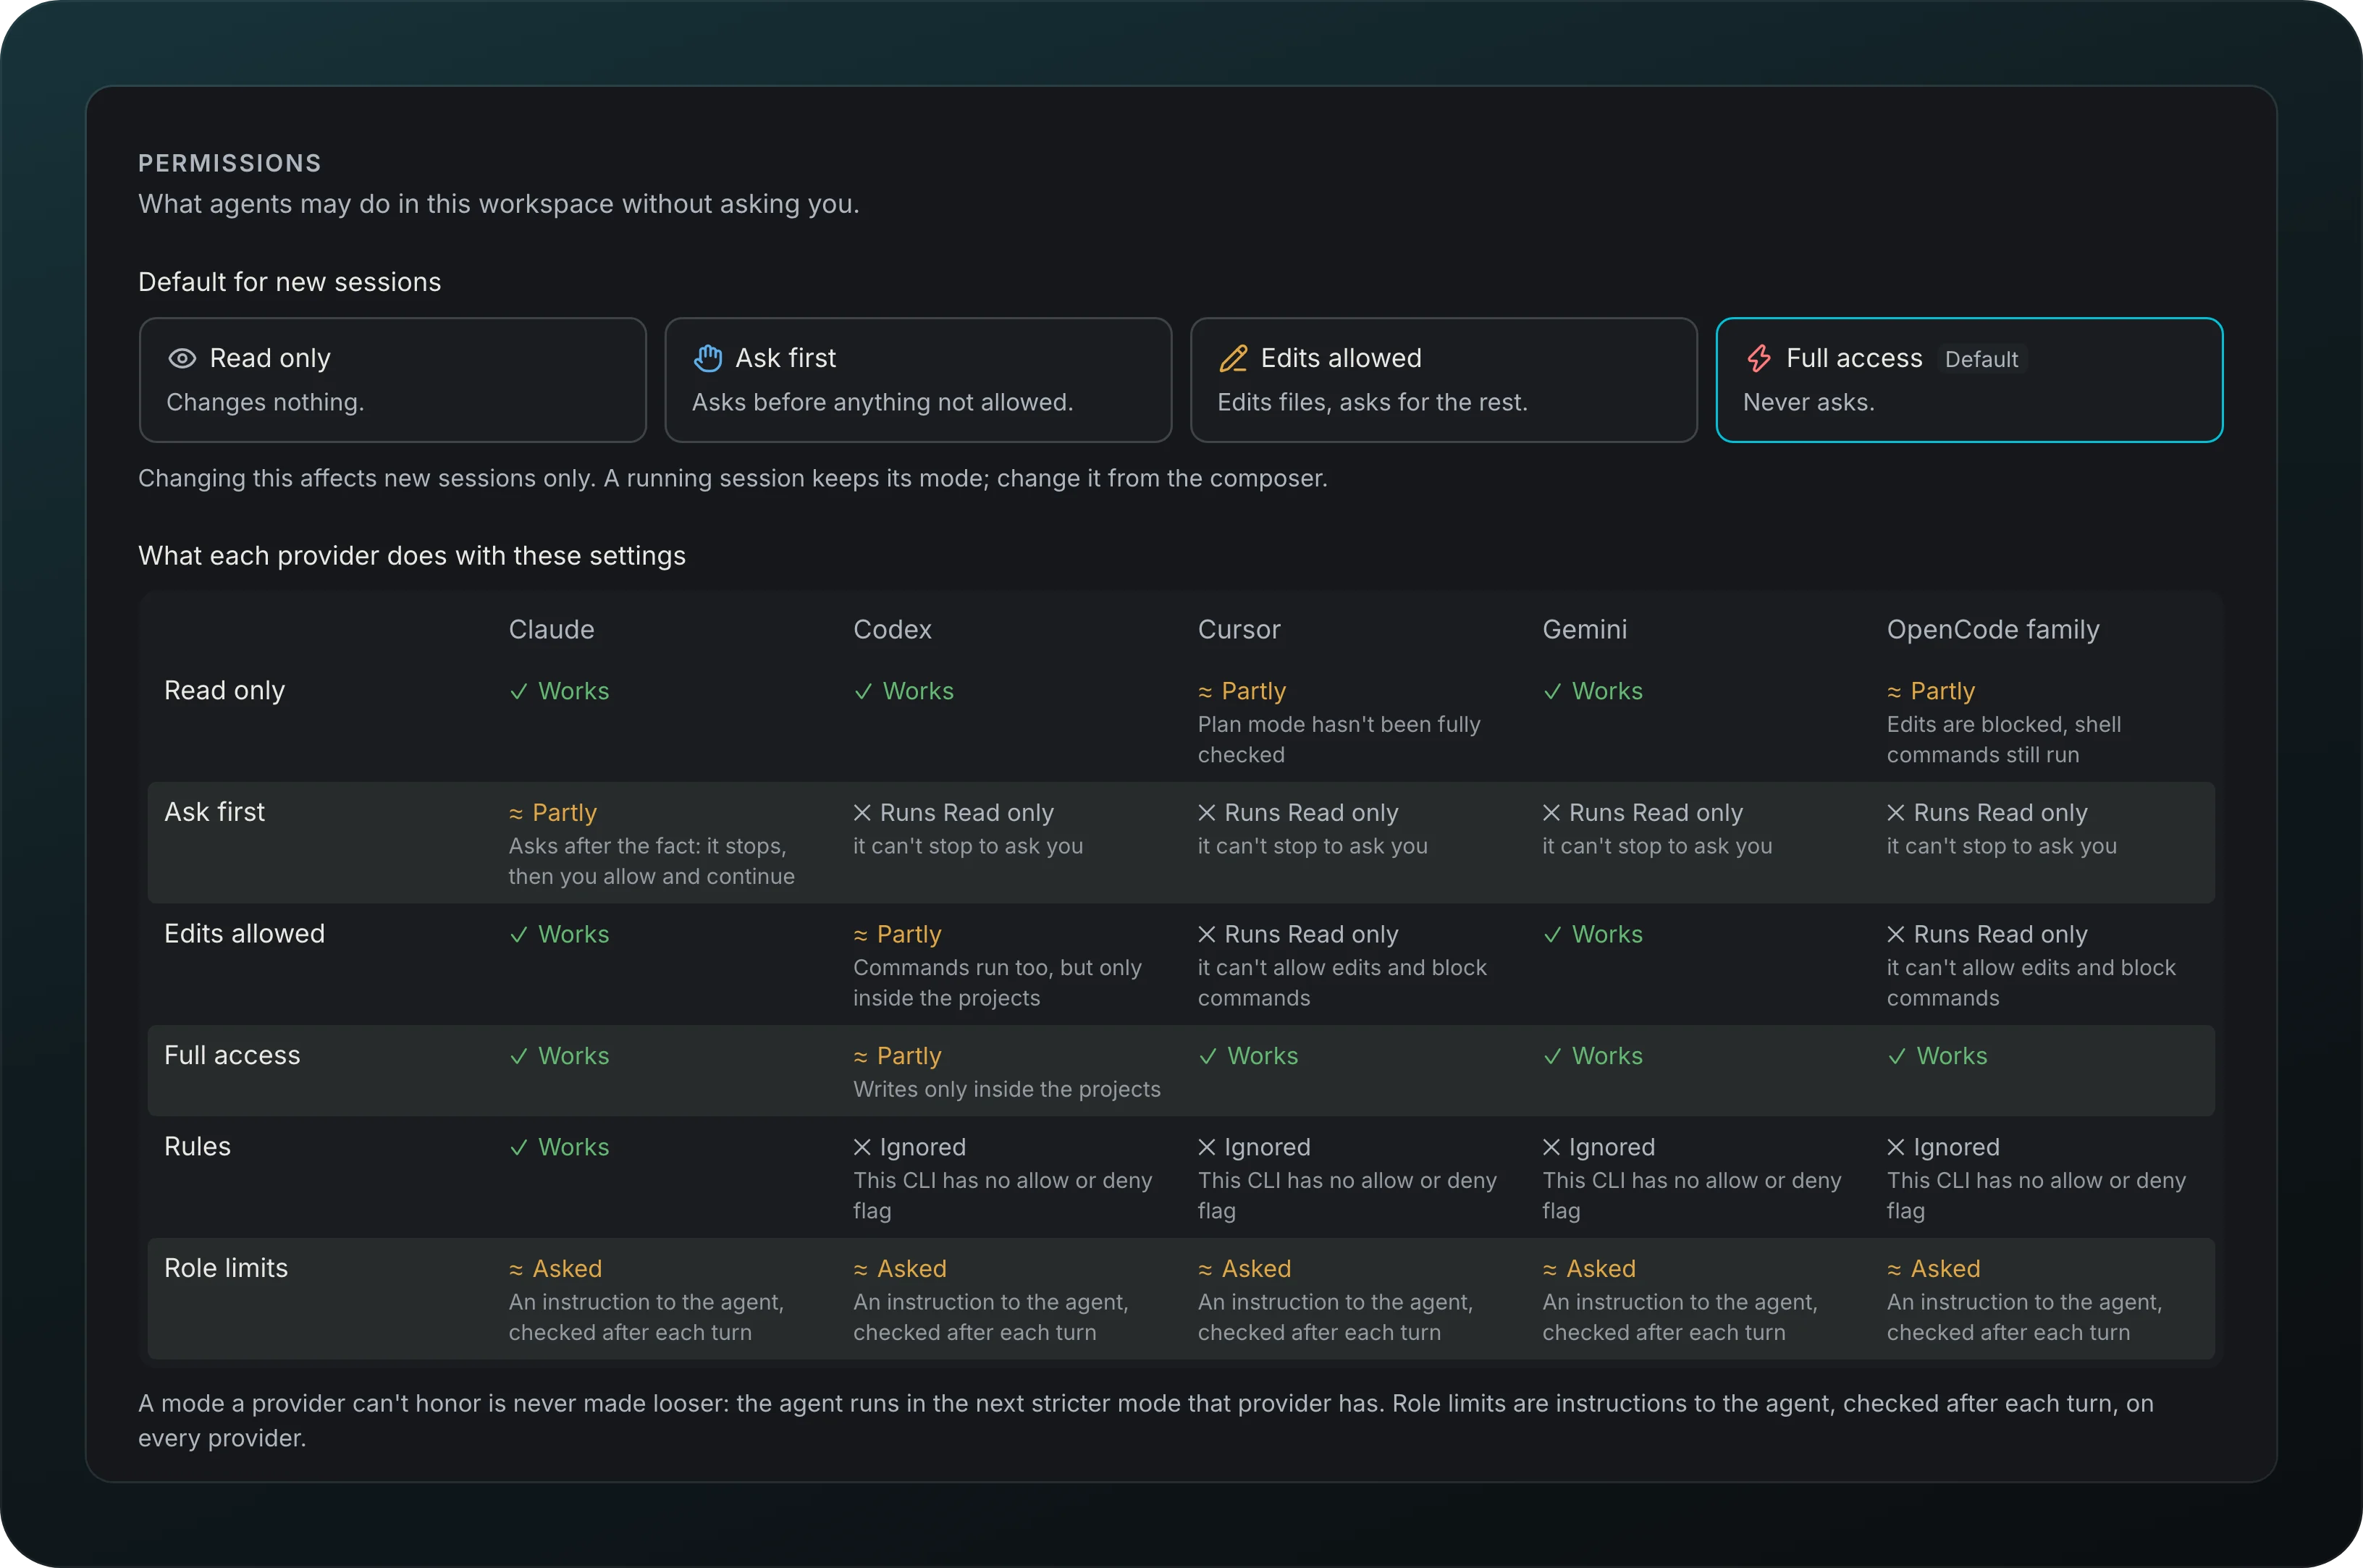Click Claude's Asked status for Role limits

coord(555,1269)
